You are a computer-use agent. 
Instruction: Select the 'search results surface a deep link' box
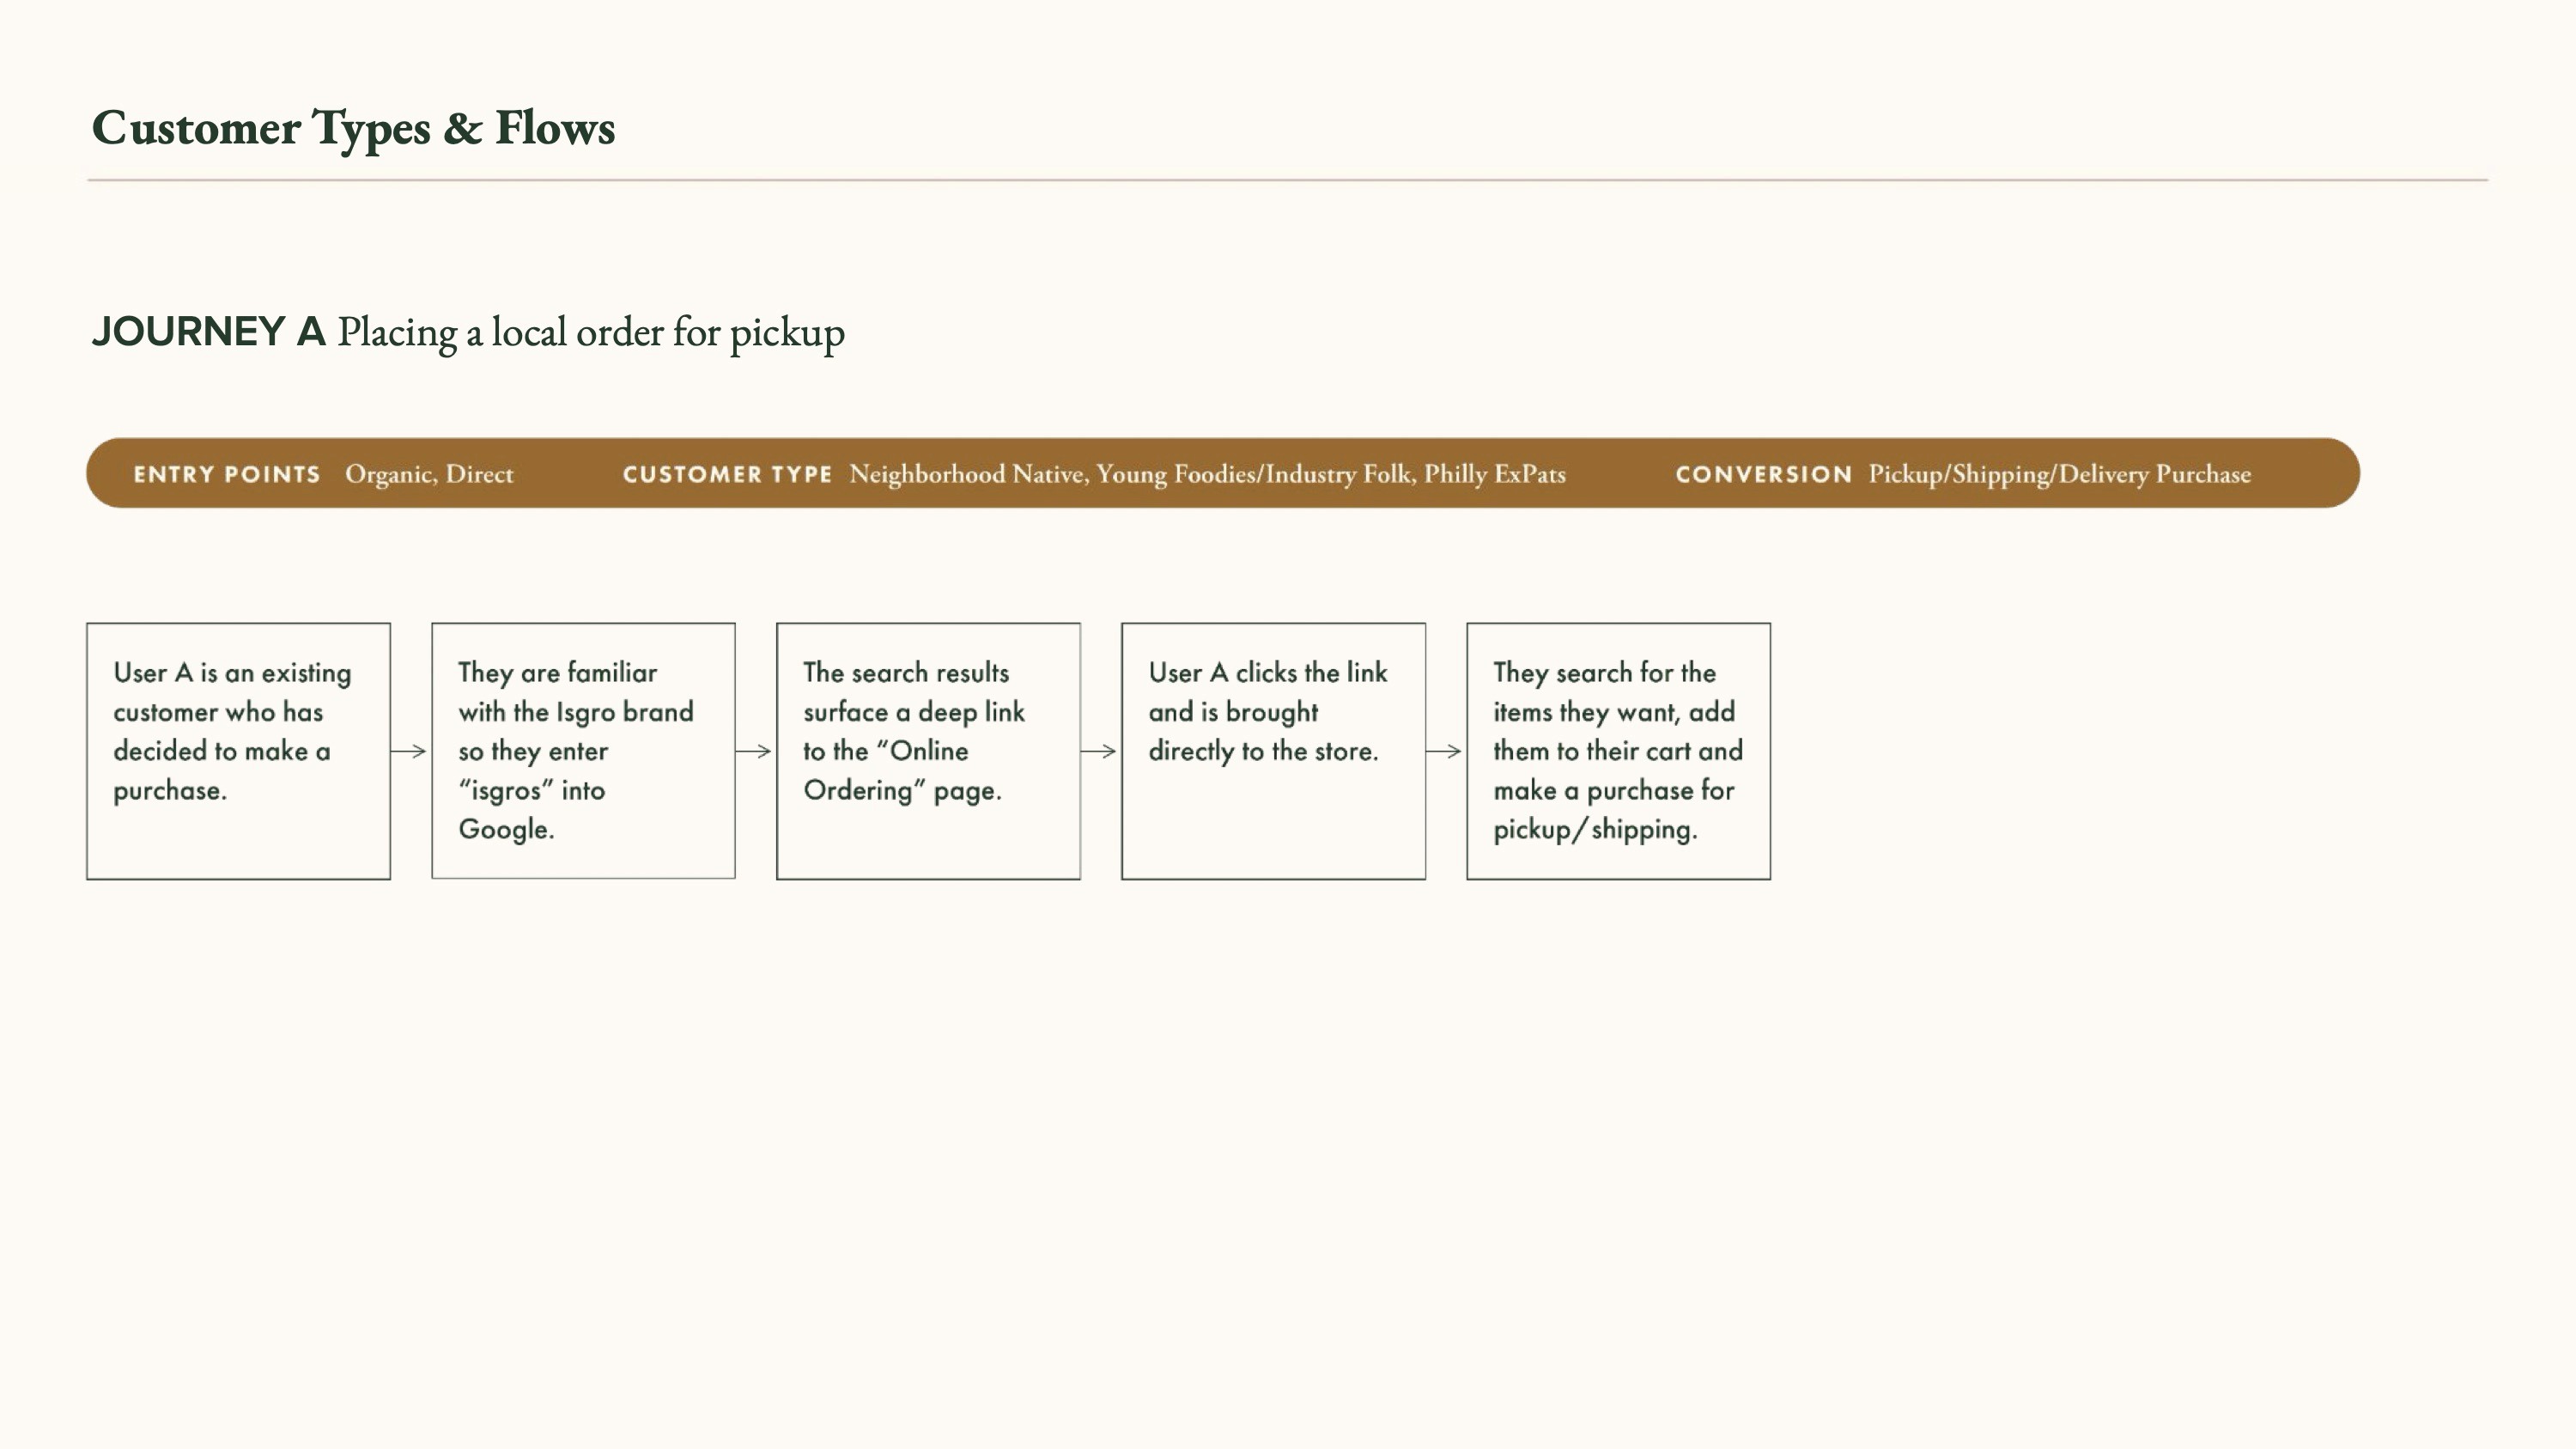928,750
